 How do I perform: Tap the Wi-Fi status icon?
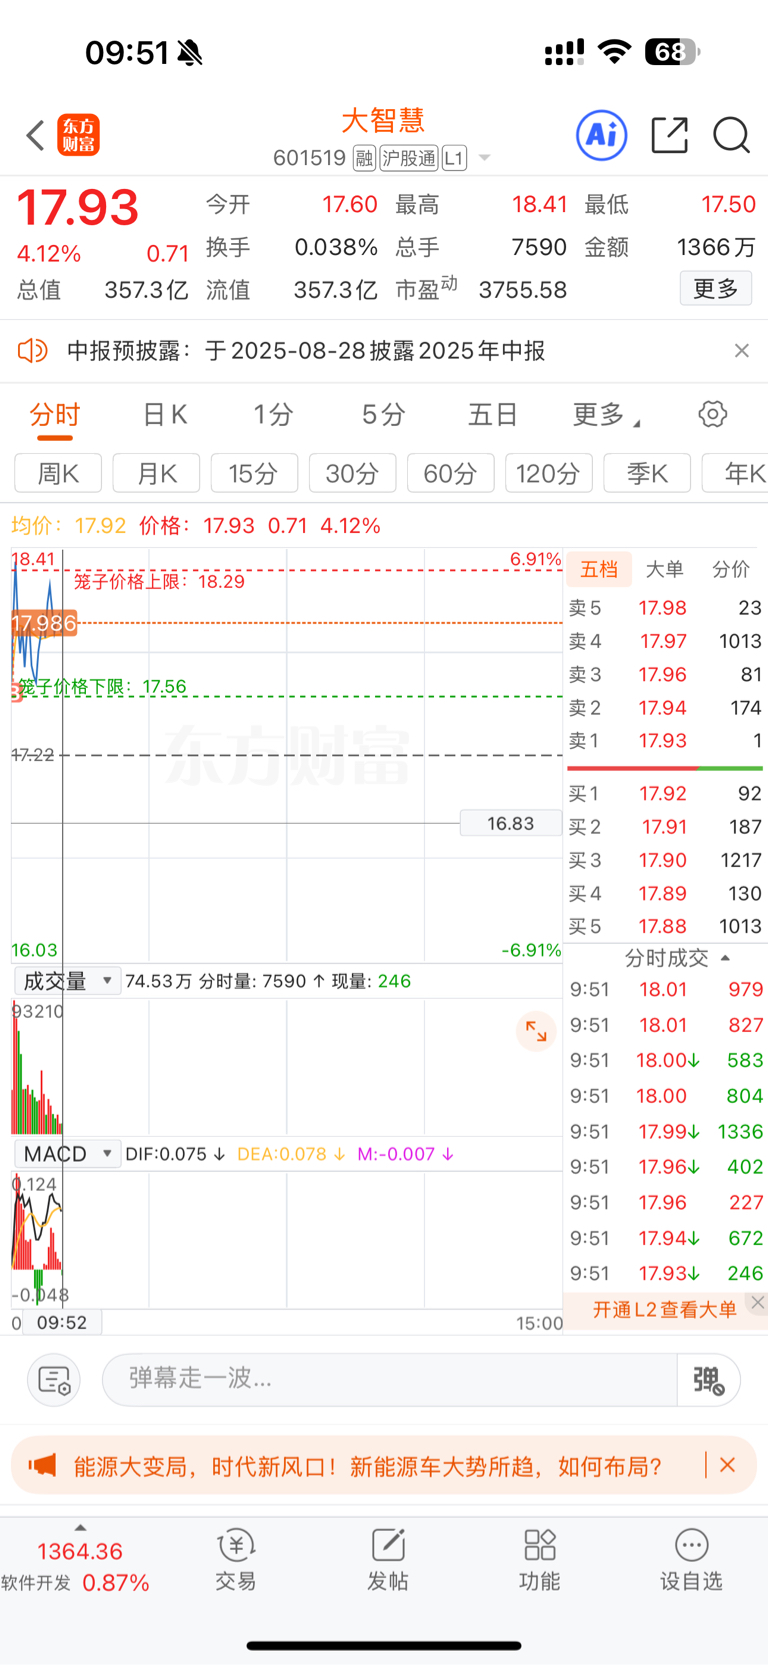coord(614,51)
